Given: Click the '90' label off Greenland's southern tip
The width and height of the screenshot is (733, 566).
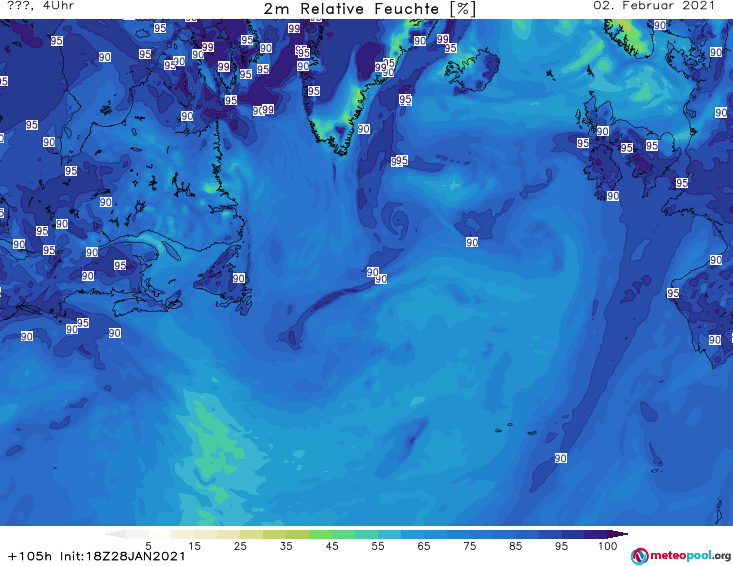Looking at the screenshot, I should [x=364, y=129].
